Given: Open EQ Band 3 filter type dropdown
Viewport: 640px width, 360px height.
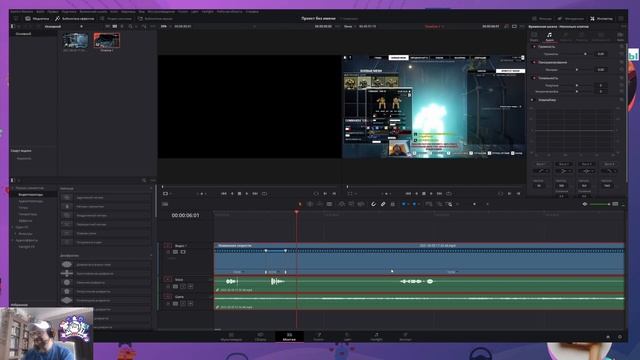Looking at the screenshot, I should [586, 171].
